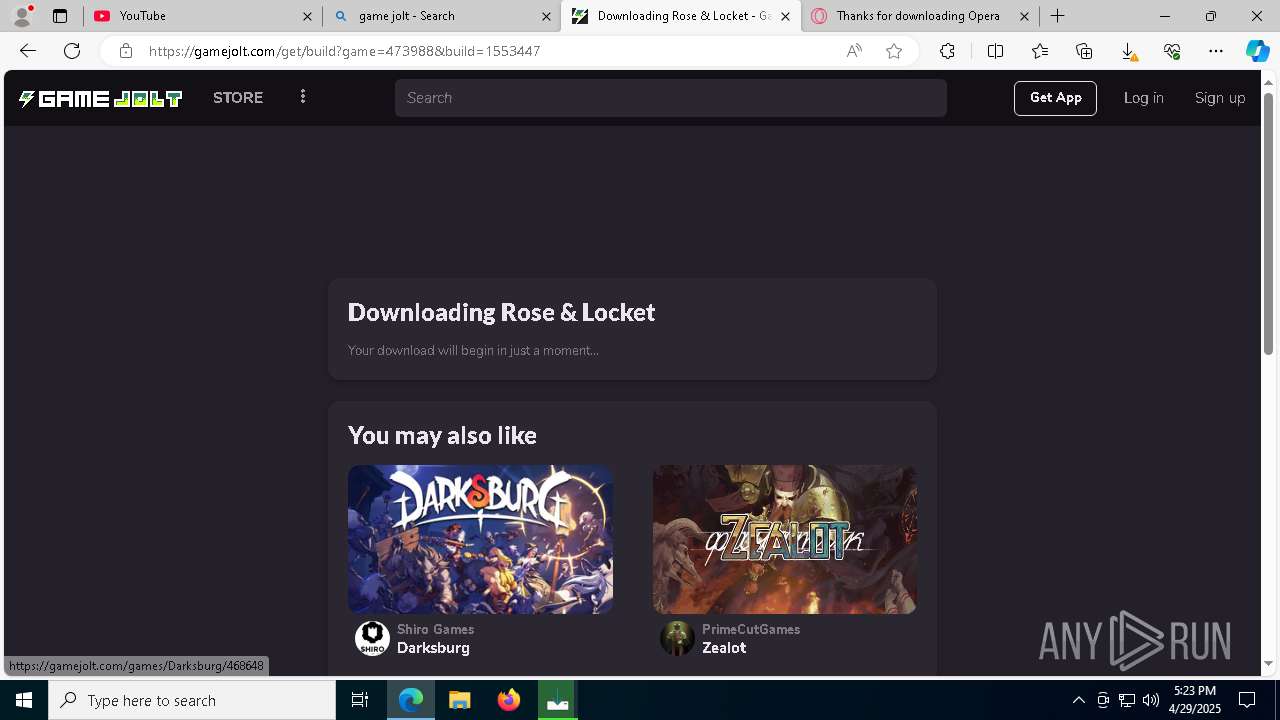Open the Zealot game thumbnail
The width and height of the screenshot is (1280, 720).
pyautogui.click(x=785, y=539)
